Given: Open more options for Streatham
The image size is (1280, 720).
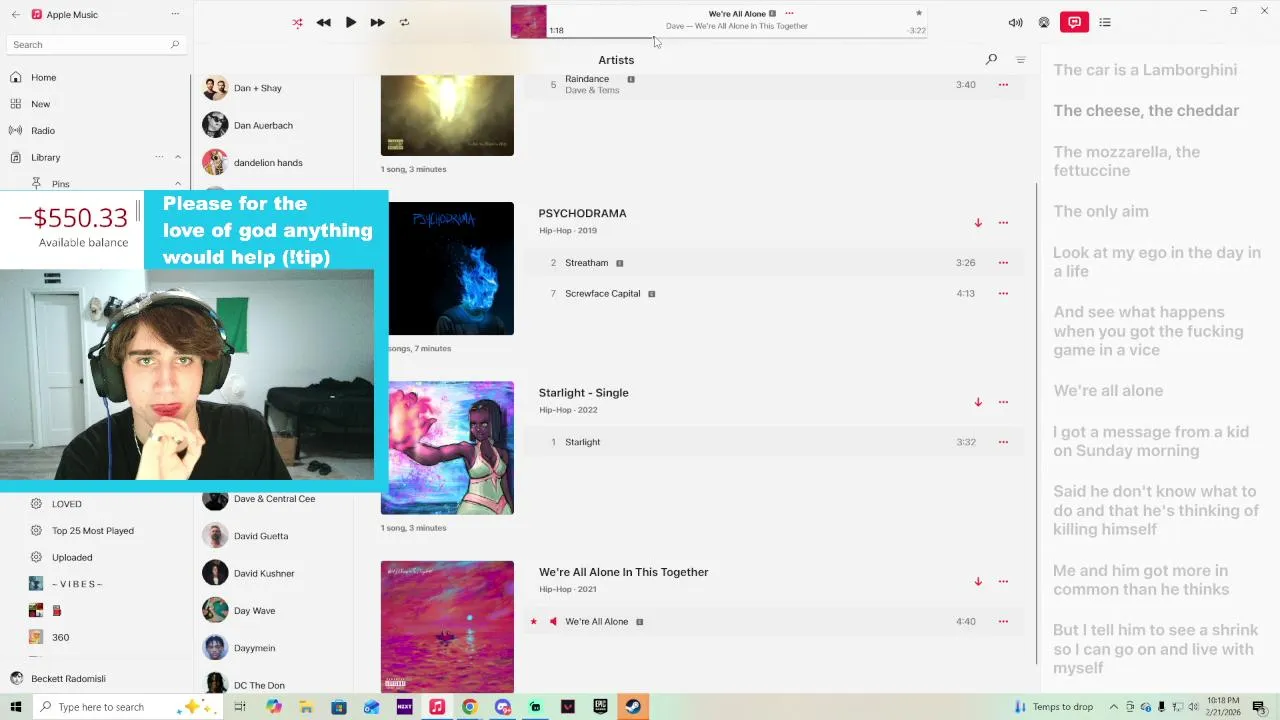Looking at the screenshot, I should pos(1003,263).
